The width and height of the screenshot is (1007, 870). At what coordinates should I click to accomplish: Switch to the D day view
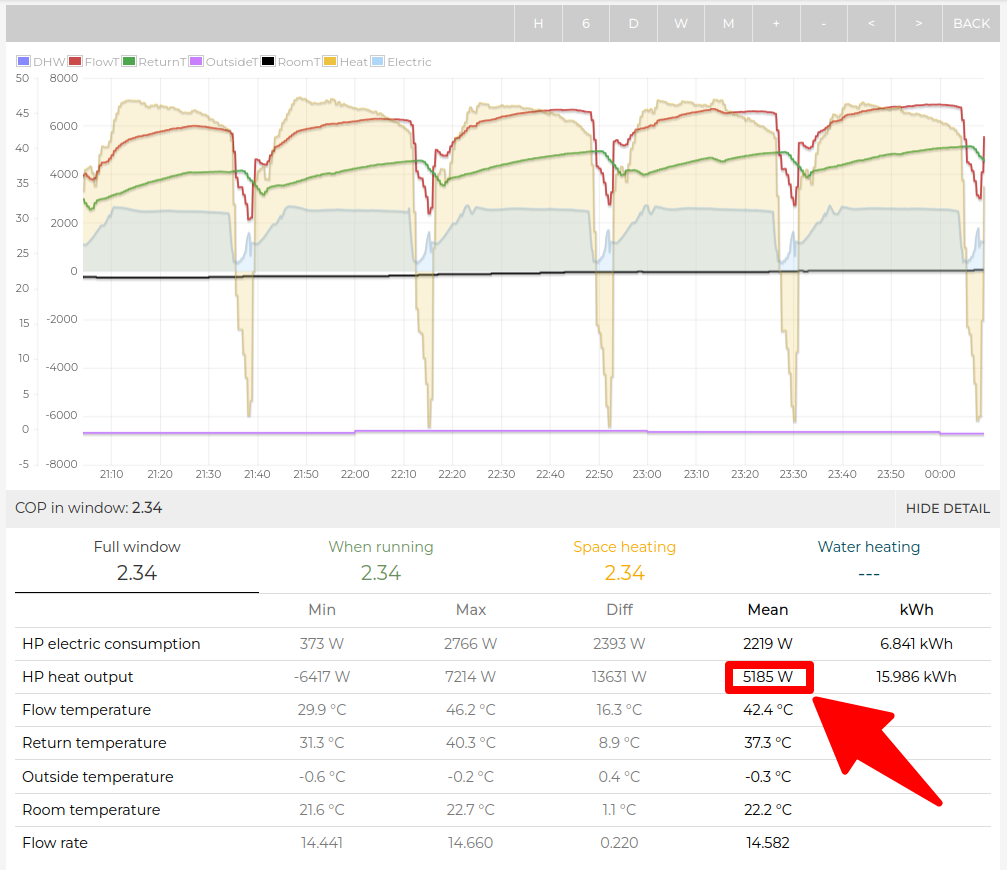633,24
